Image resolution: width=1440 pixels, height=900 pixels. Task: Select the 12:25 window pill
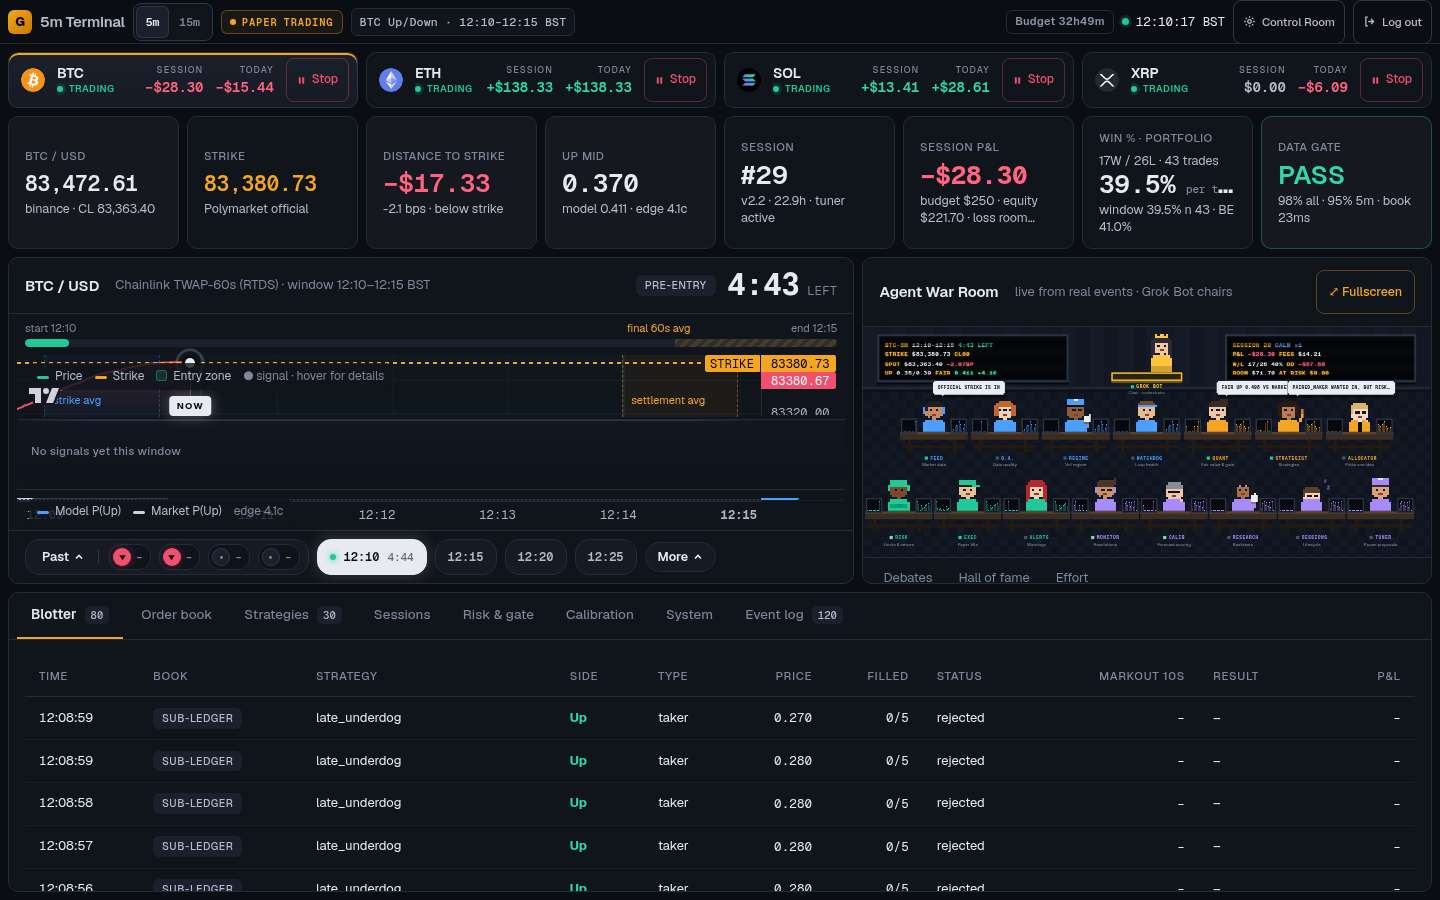coord(605,557)
